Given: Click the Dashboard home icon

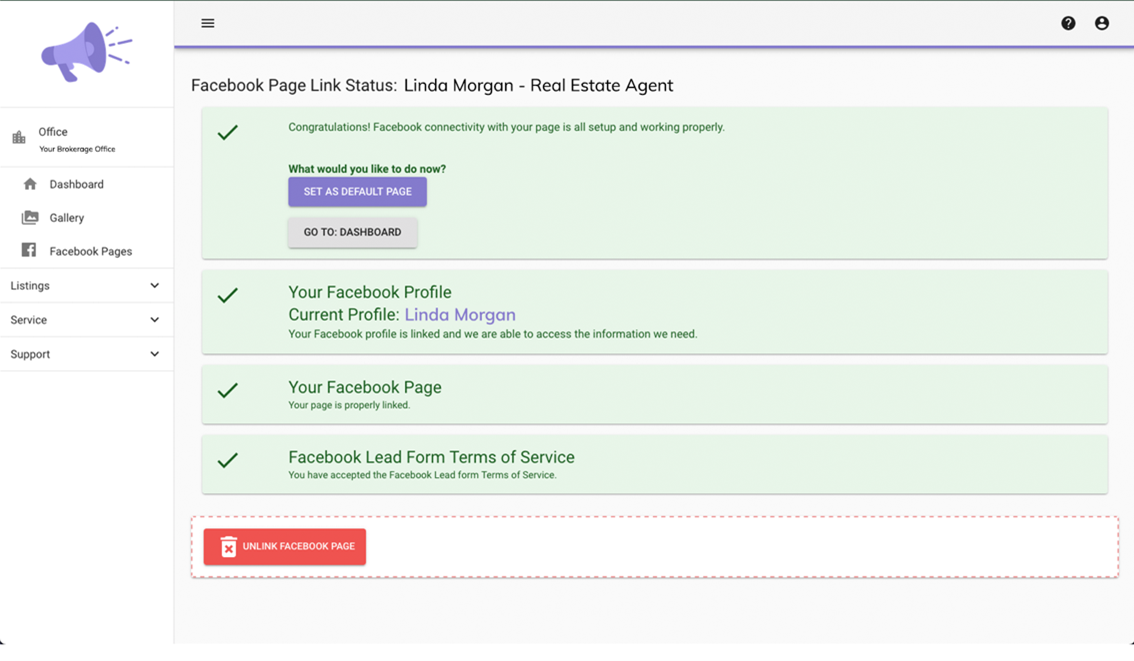Looking at the screenshot, I should (x=30, y=184).
